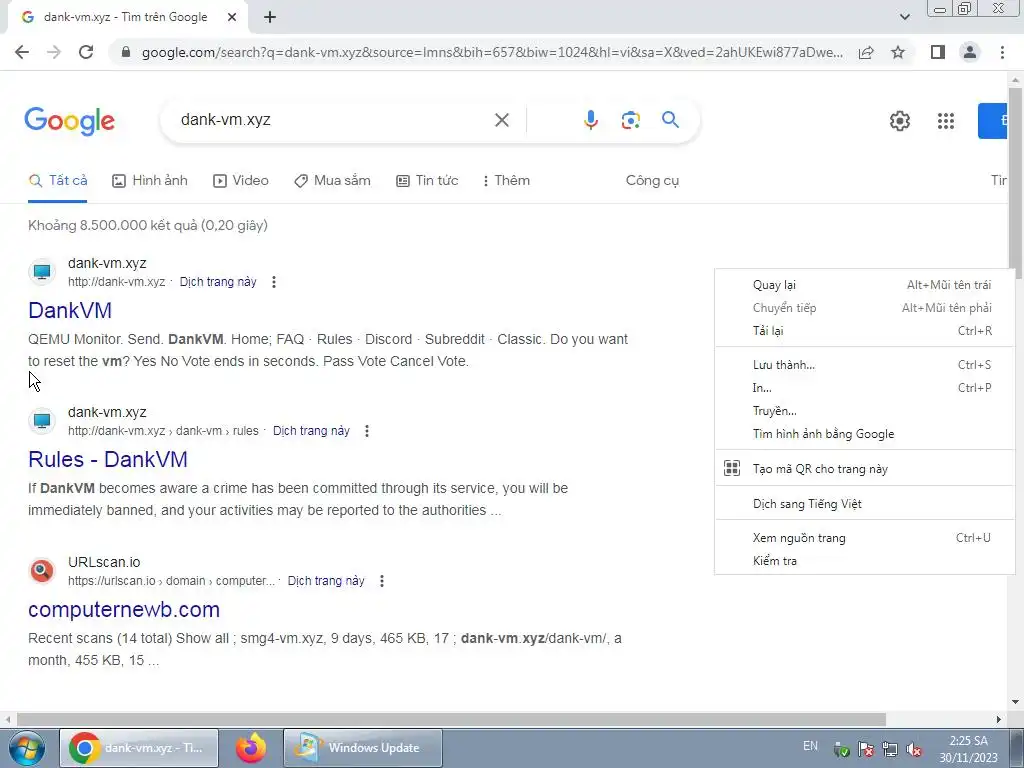Open the Windows Start button
This screenshot has width=1024, height=768.
pyautogui.click(x=27, y=748)
